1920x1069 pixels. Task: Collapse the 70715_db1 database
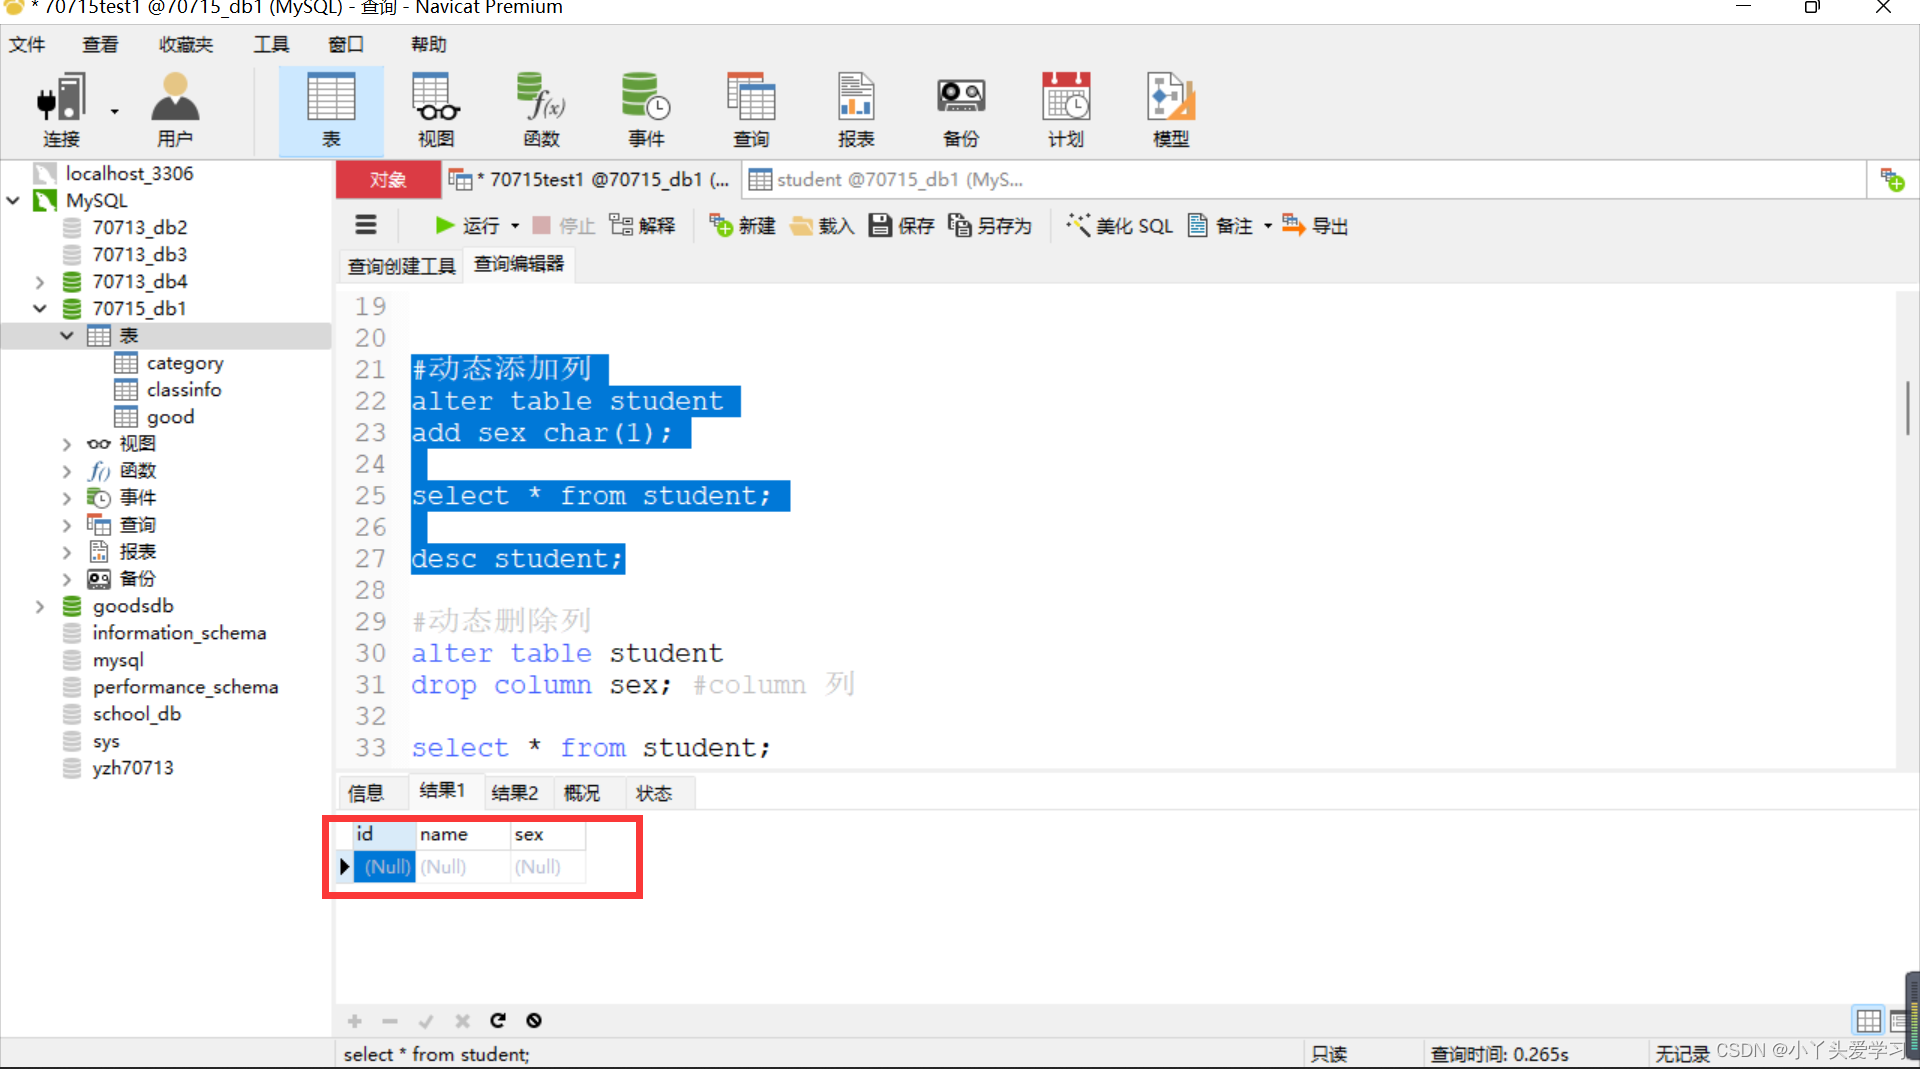[40, 308]
